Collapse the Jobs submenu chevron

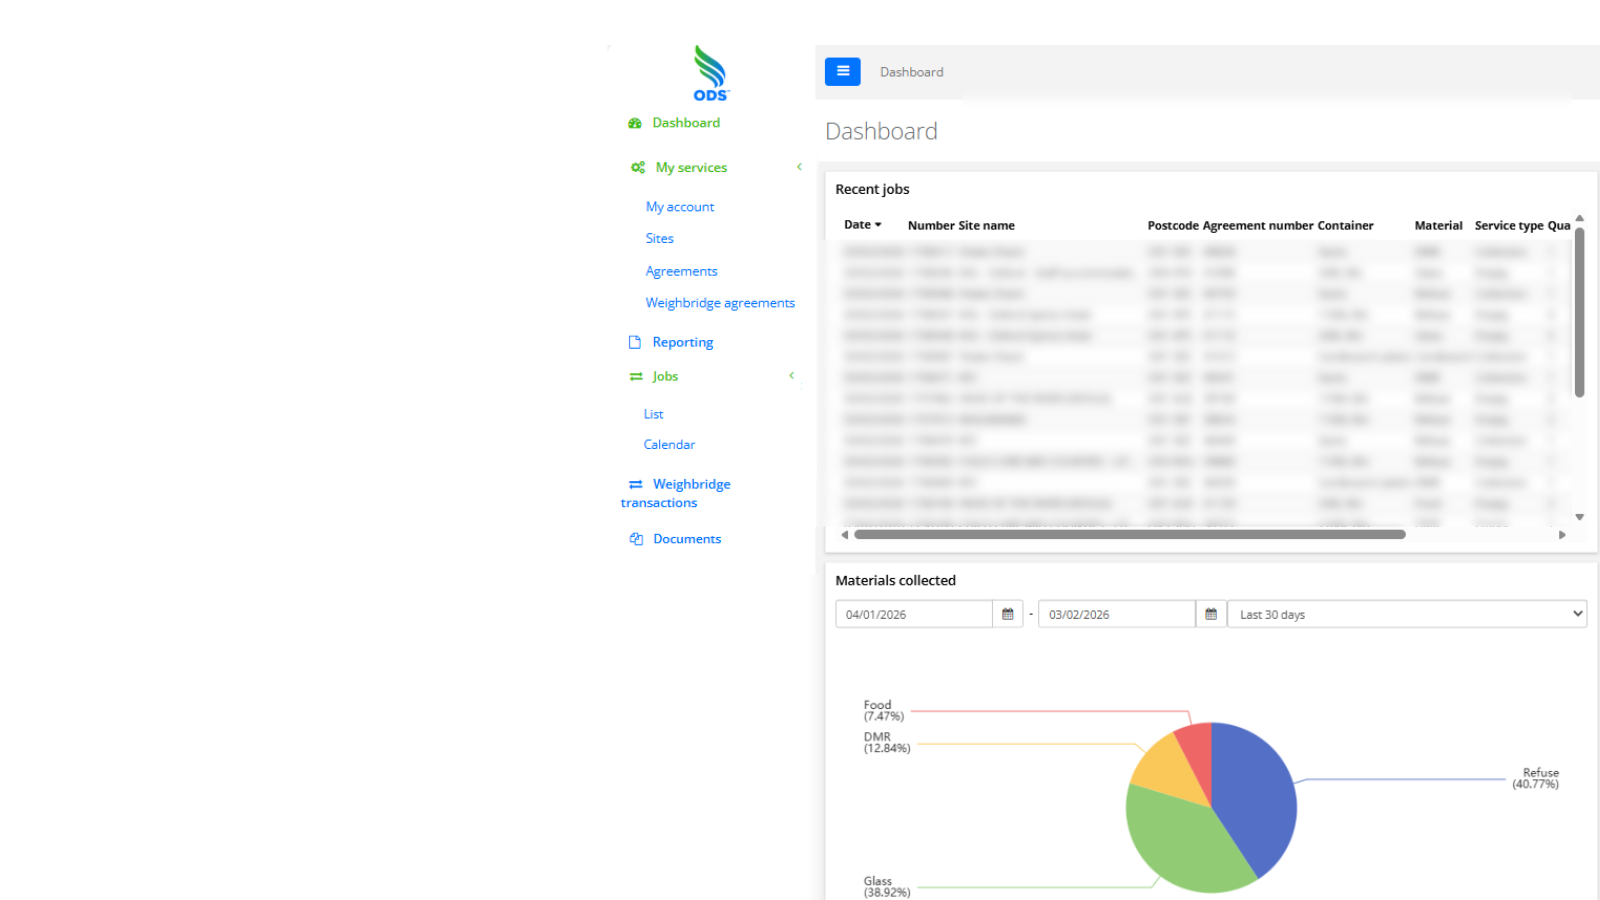(x=791, y=376)
